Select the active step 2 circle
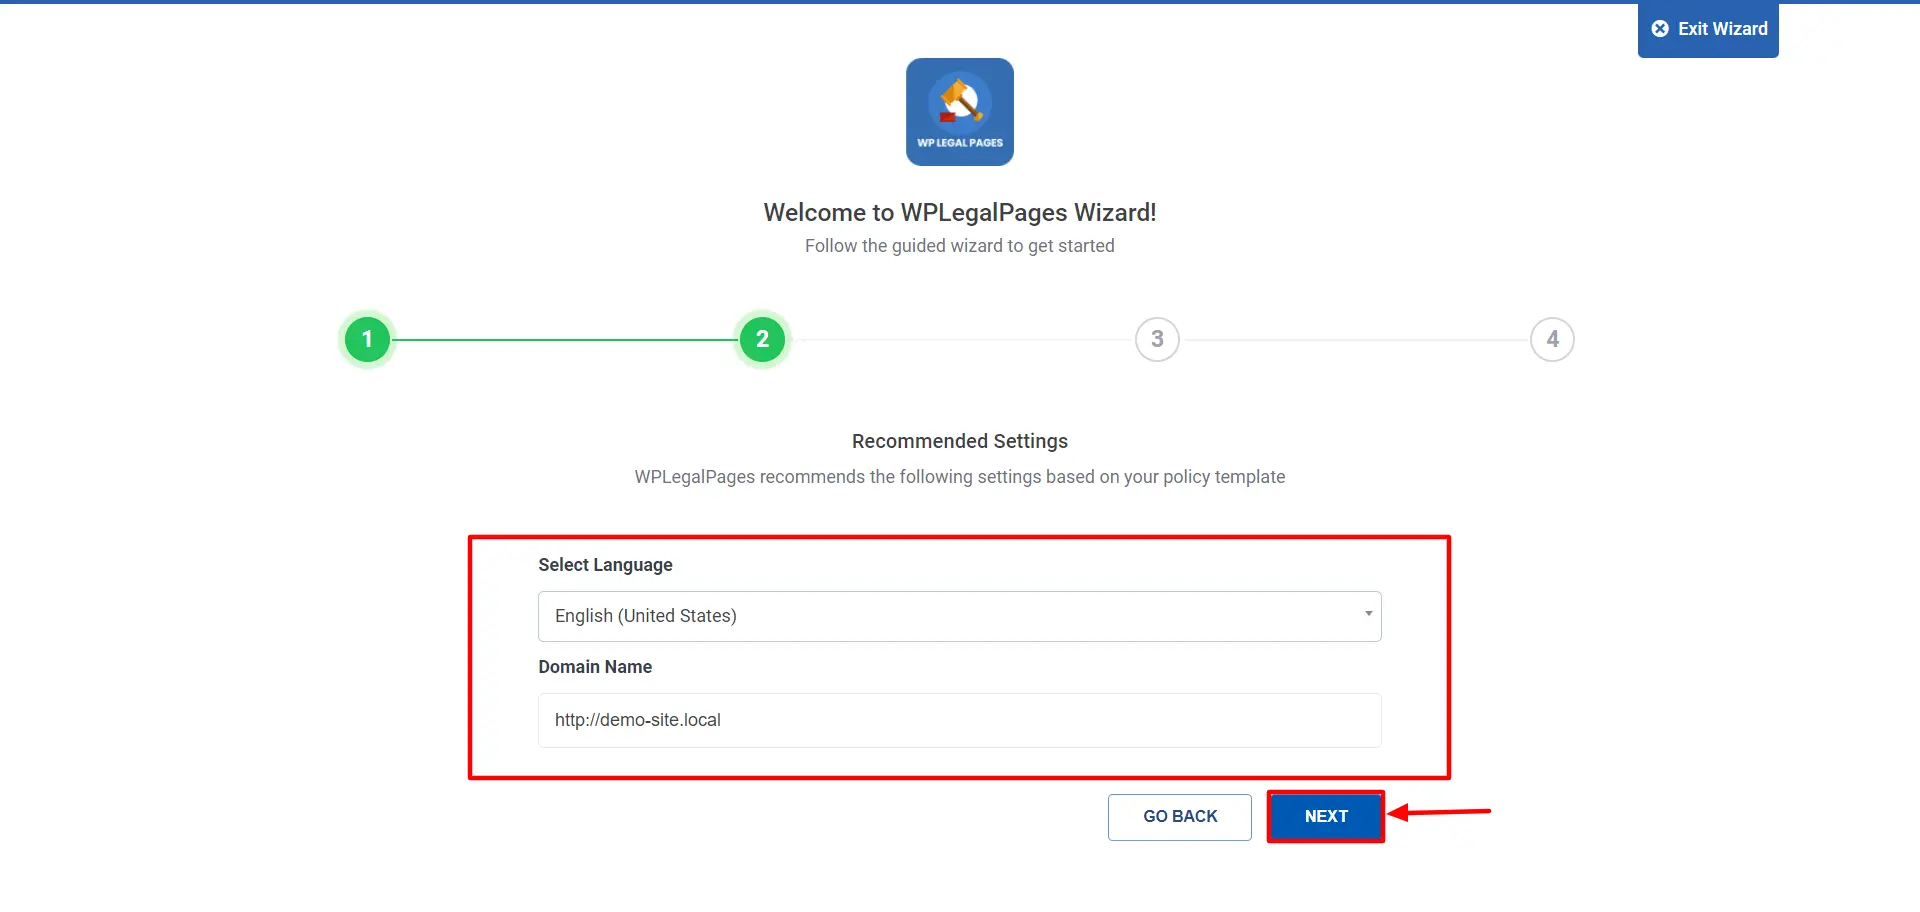1920x912 pixels. 762,340
